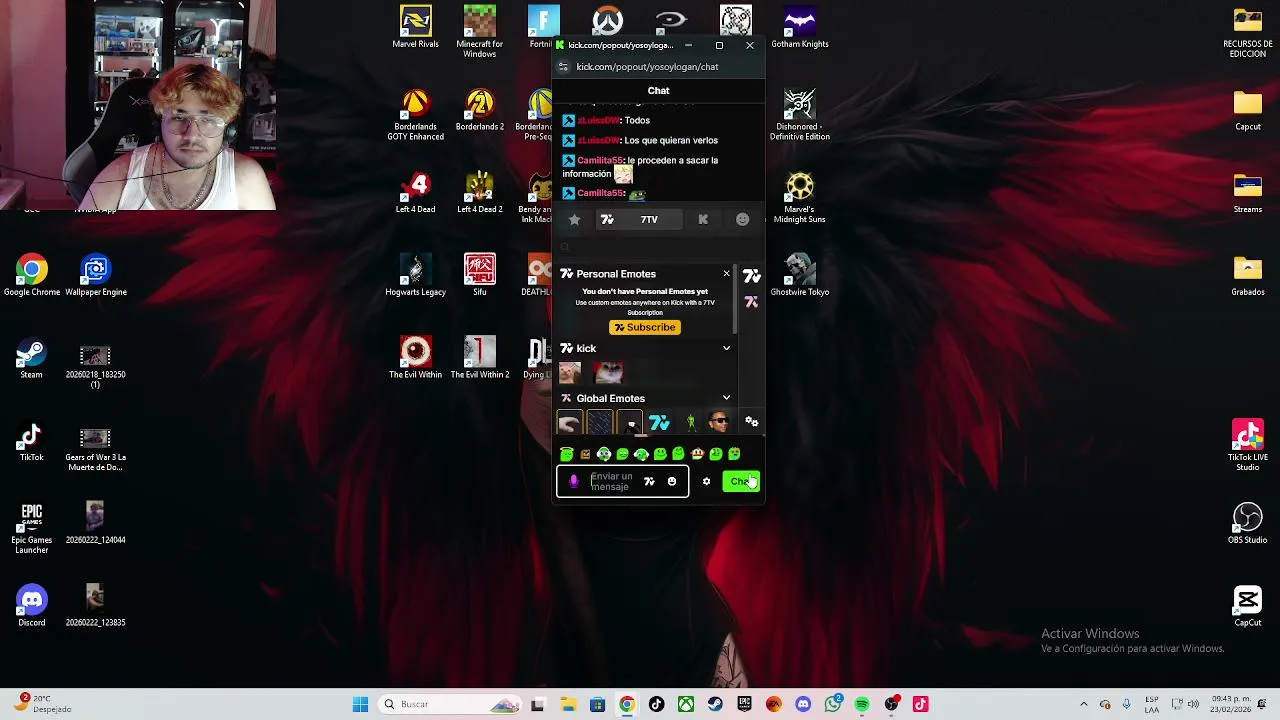The image size is (1280, 720).
Task: Open chat settings gear beside Chat button
Action: (706, 482)
